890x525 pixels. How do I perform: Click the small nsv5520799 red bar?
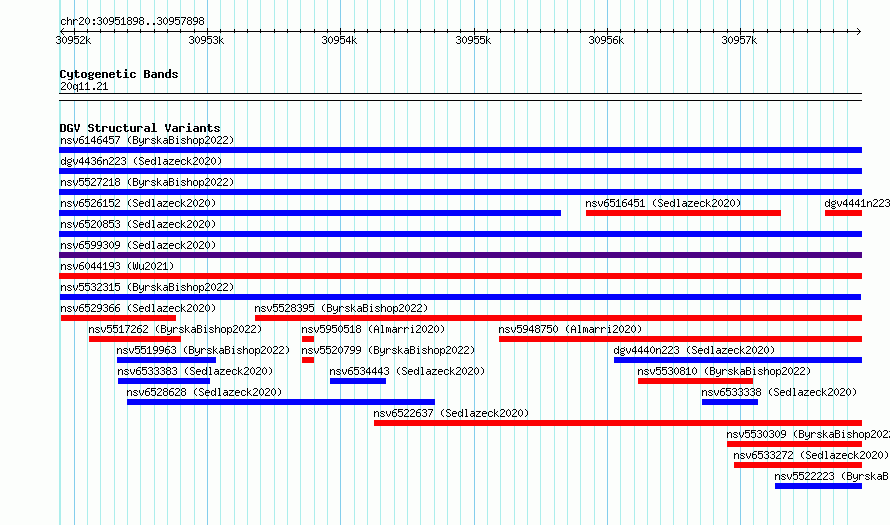click(308, 360)
